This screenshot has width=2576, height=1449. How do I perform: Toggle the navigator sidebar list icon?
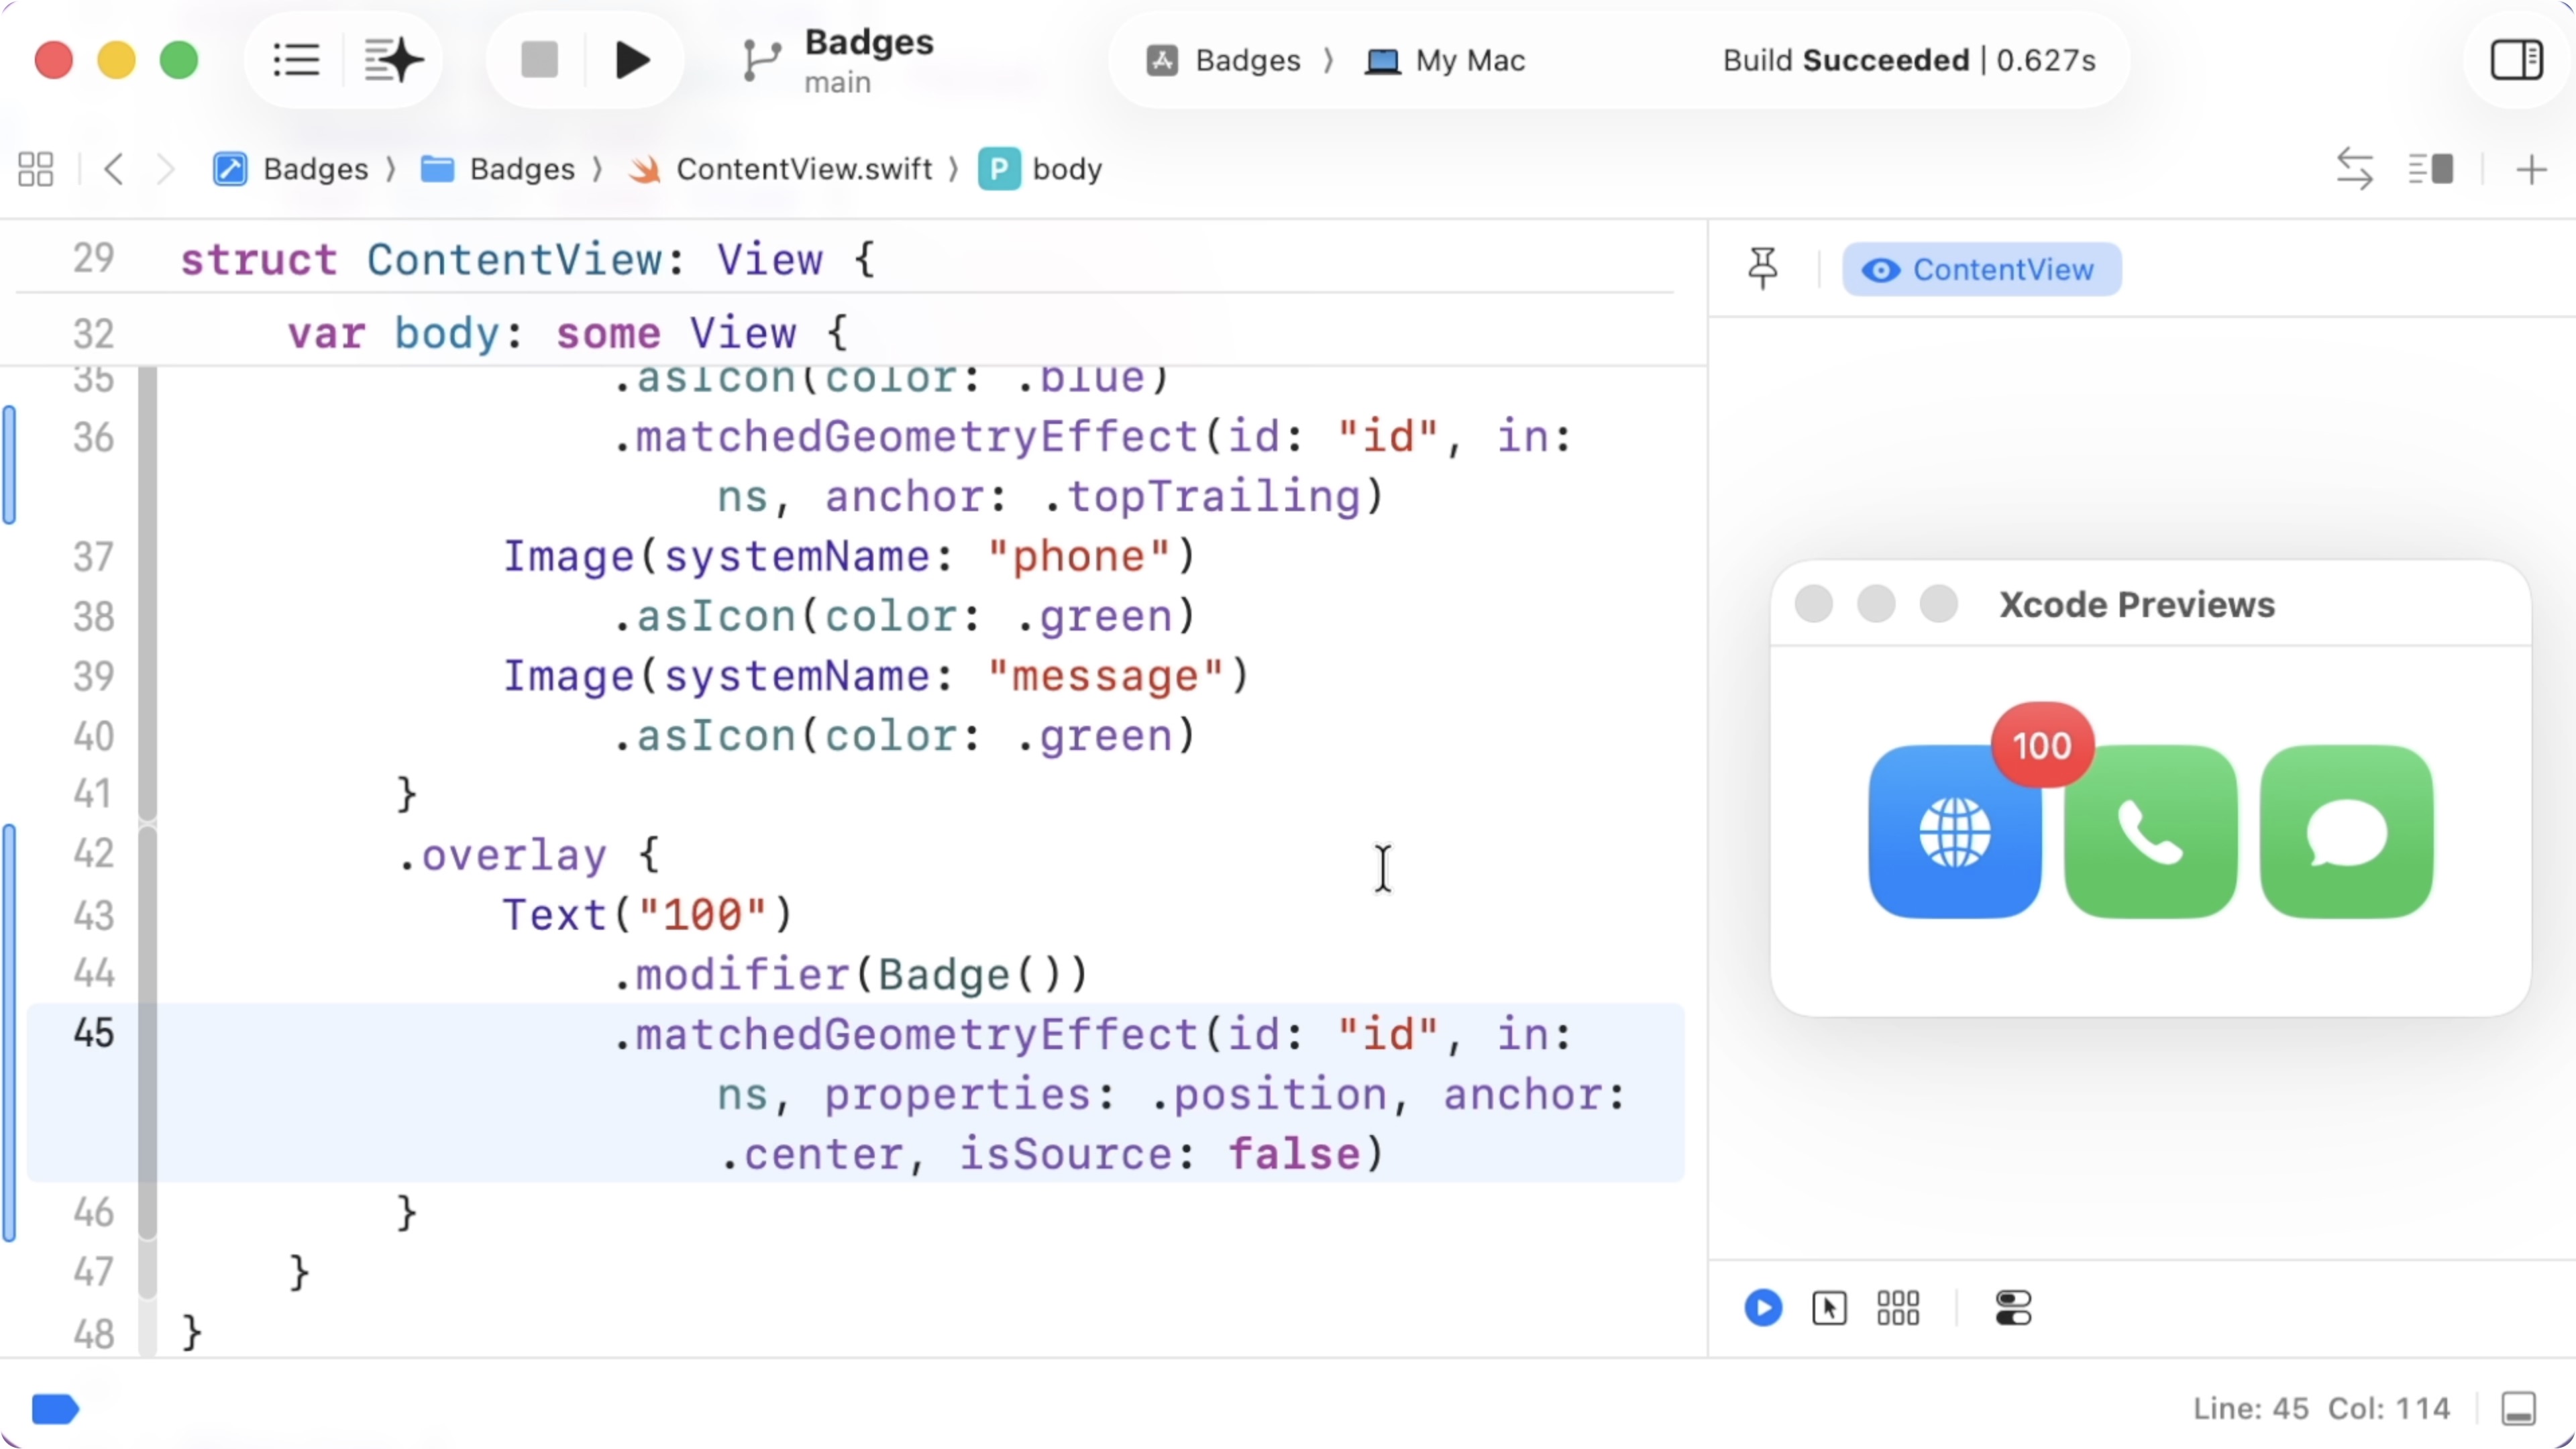296,60
